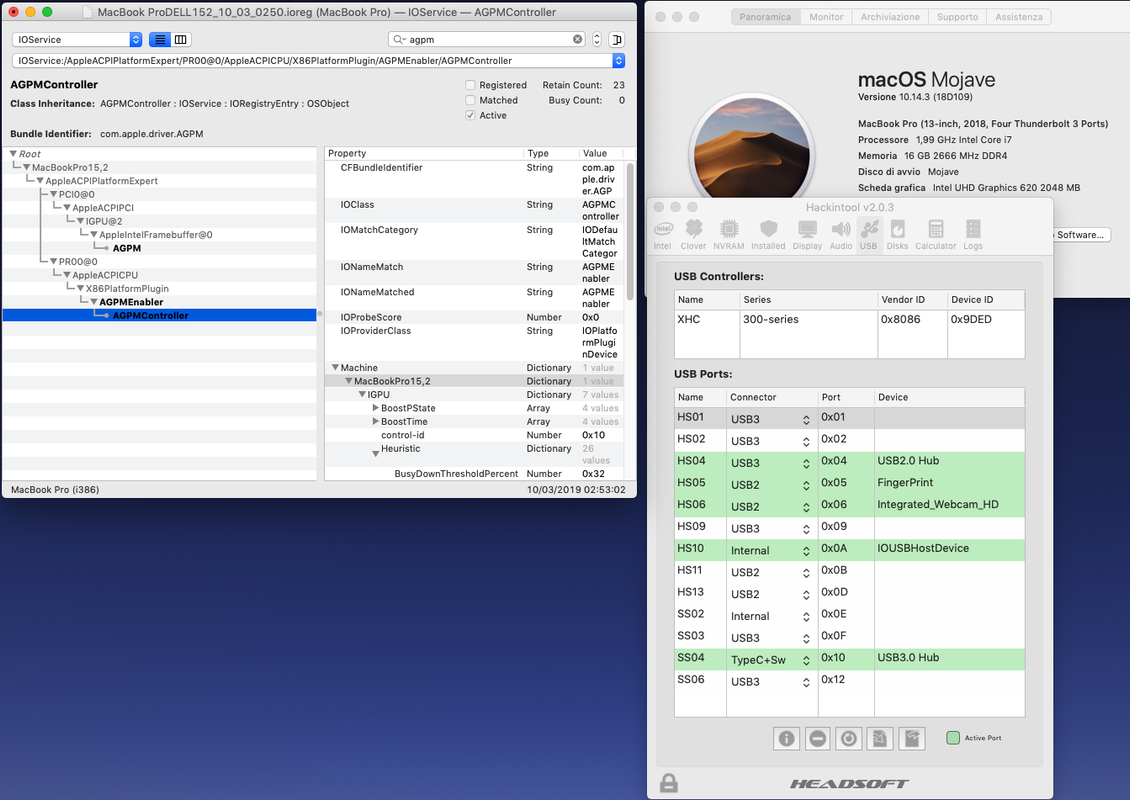Click the remove USB port minus button
Image resolution: width=1130 pixels, height=800 pixels.
(817, 738)
